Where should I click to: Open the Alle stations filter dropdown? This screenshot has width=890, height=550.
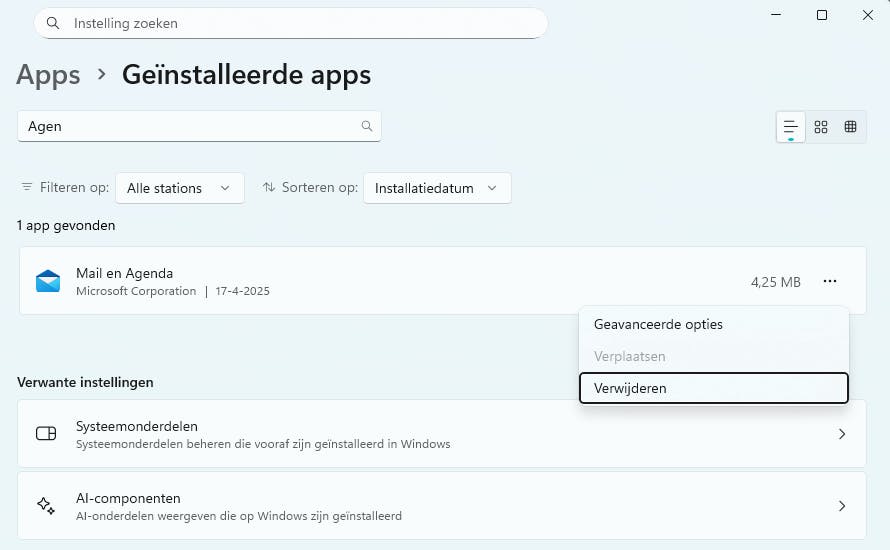pos(179,188)
